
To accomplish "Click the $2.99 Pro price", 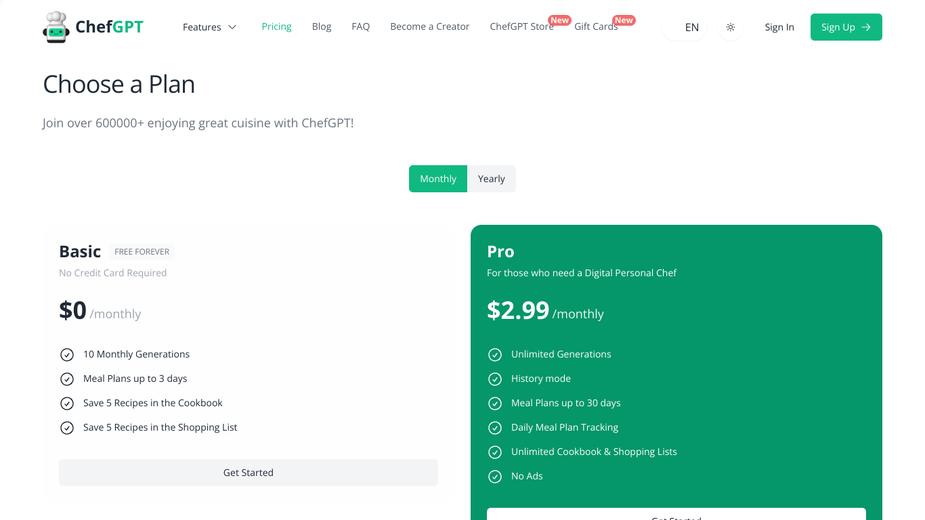I will [518, 310].
